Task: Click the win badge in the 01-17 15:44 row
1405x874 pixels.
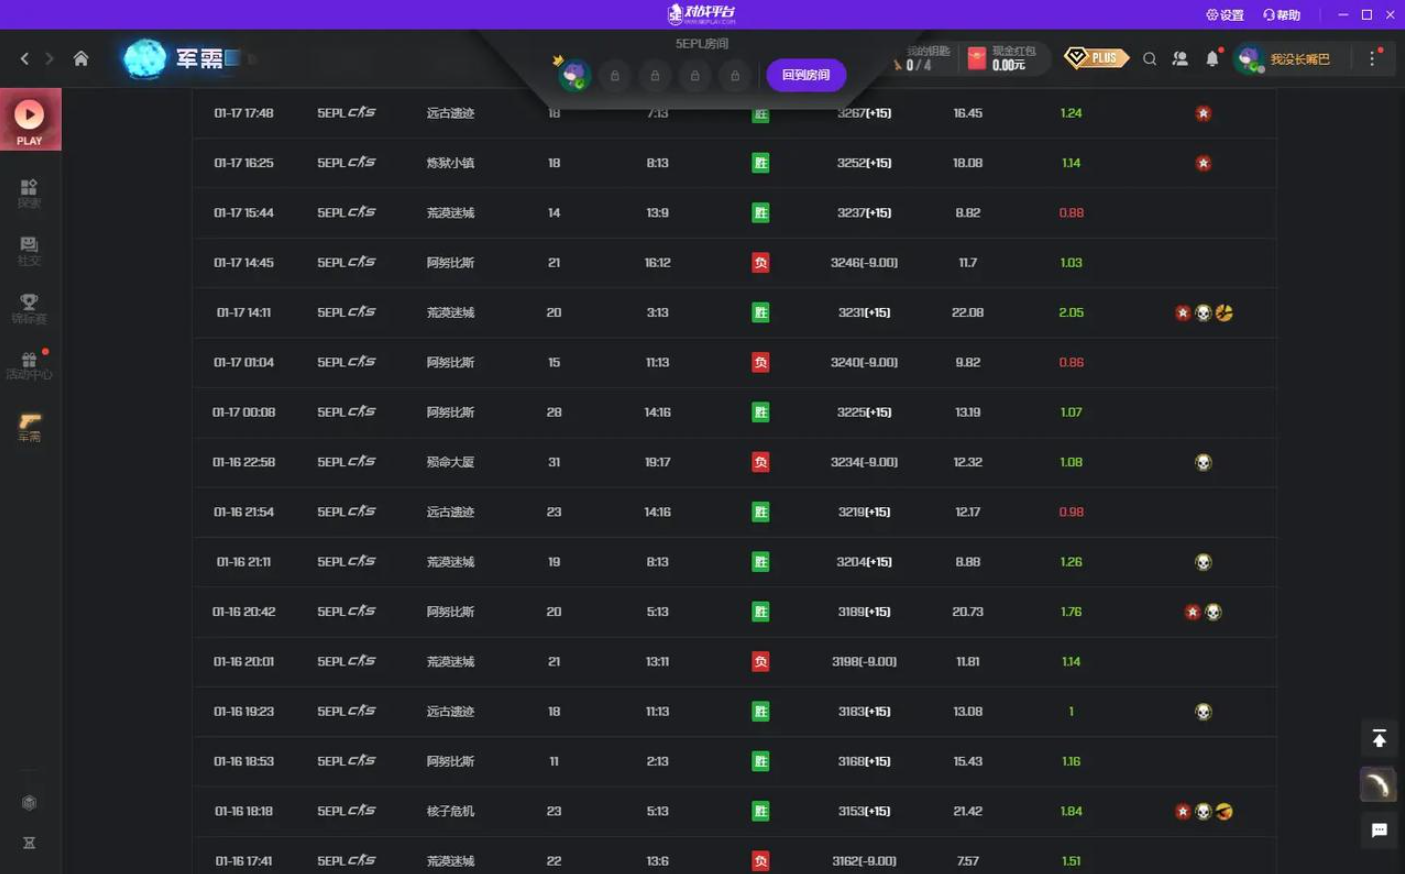Action: pyautogui.click(x=760, y=213)
